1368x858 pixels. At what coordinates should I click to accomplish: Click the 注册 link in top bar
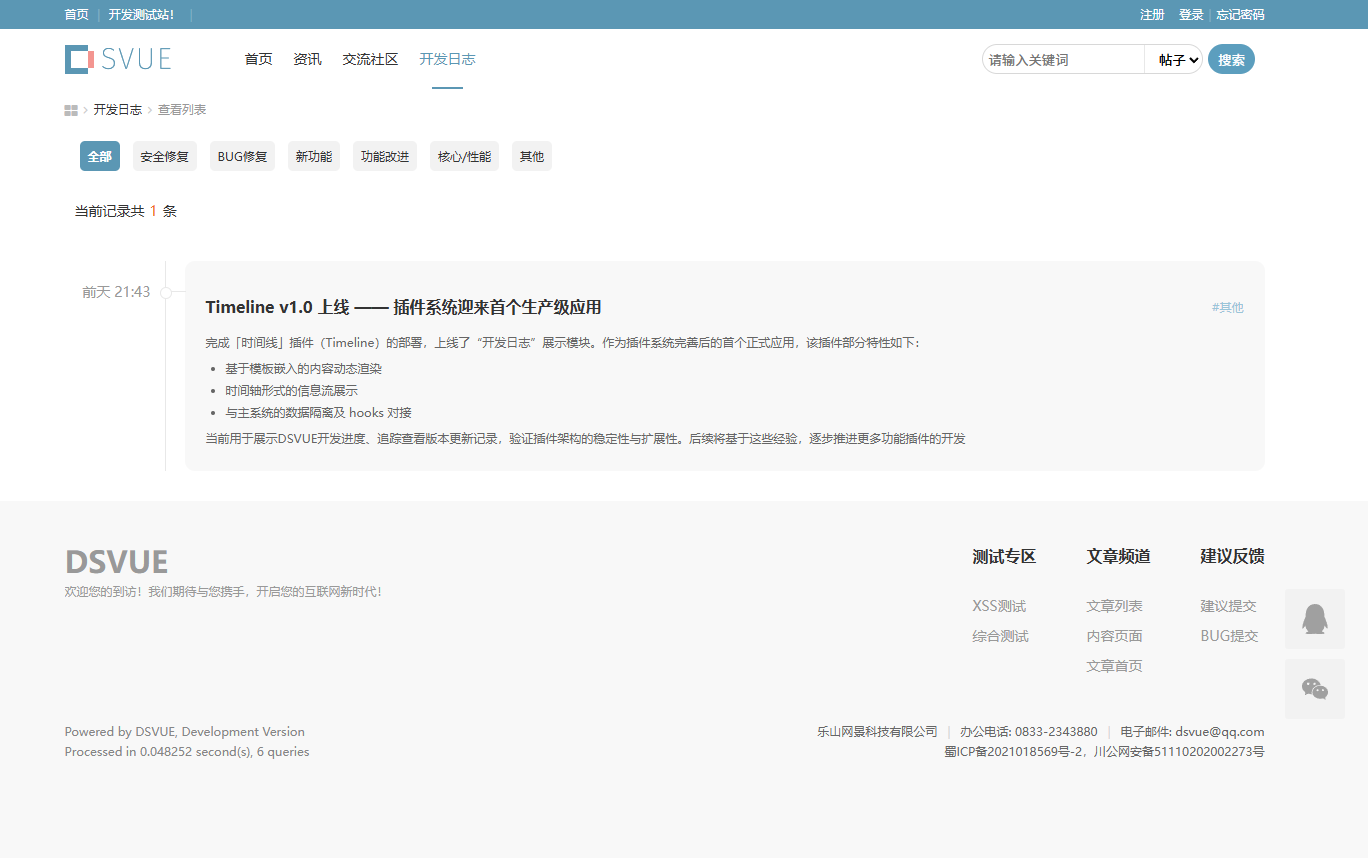1152,15
